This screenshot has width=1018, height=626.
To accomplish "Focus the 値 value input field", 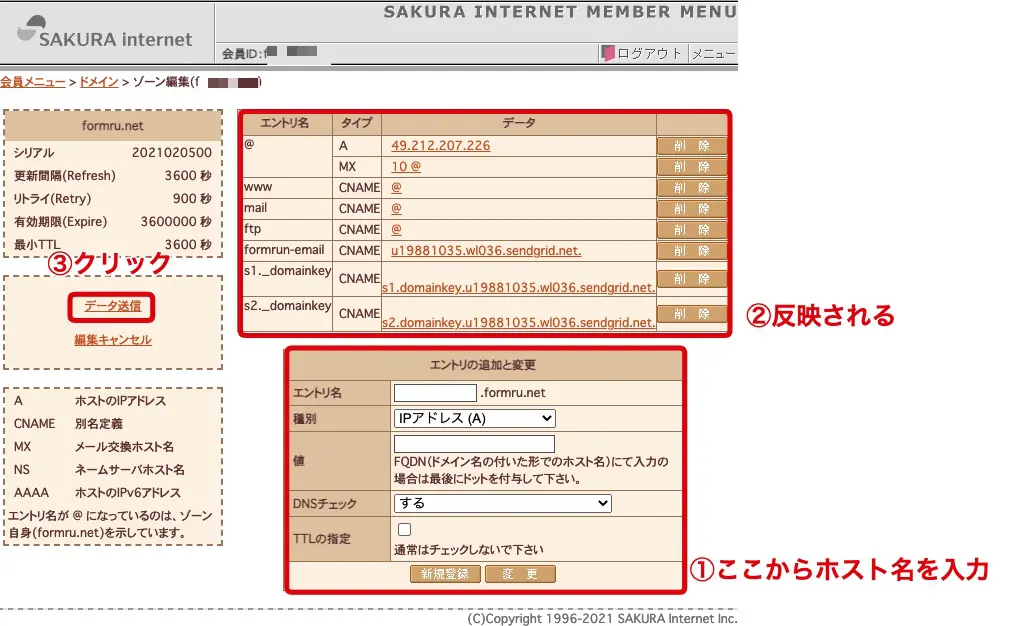I will click(x=474, y=444).
